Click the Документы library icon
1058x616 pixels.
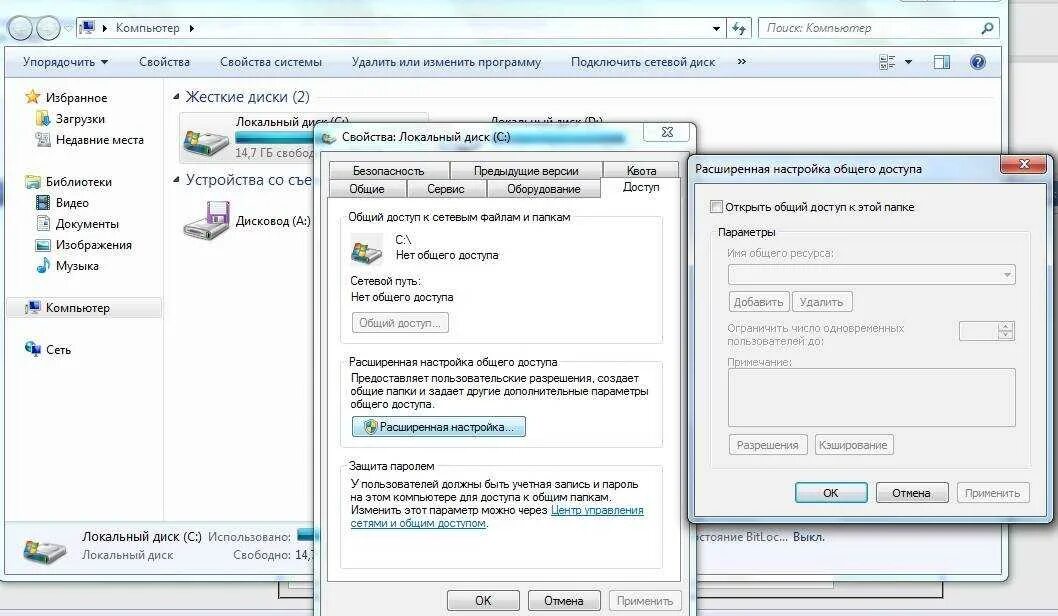click(x=43, y=223)
